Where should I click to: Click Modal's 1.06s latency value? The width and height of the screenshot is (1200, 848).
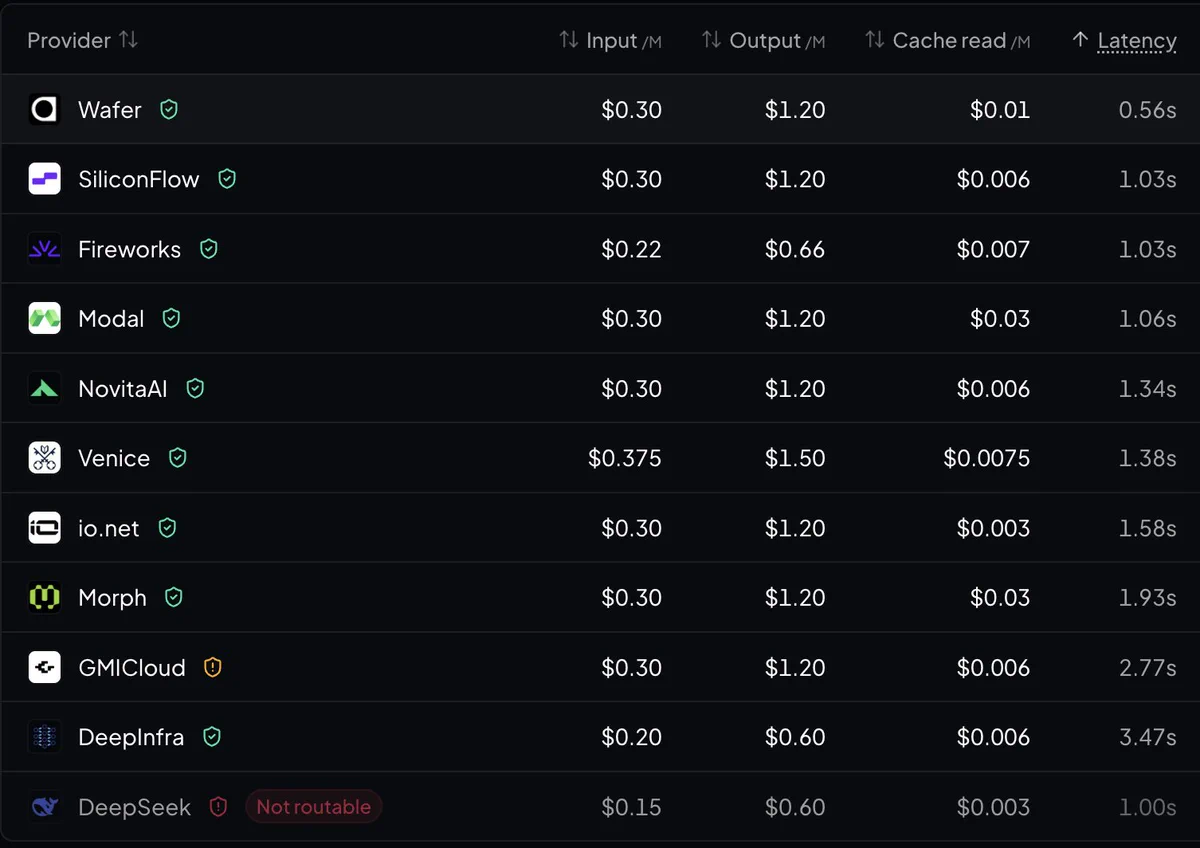point(1148,318)
